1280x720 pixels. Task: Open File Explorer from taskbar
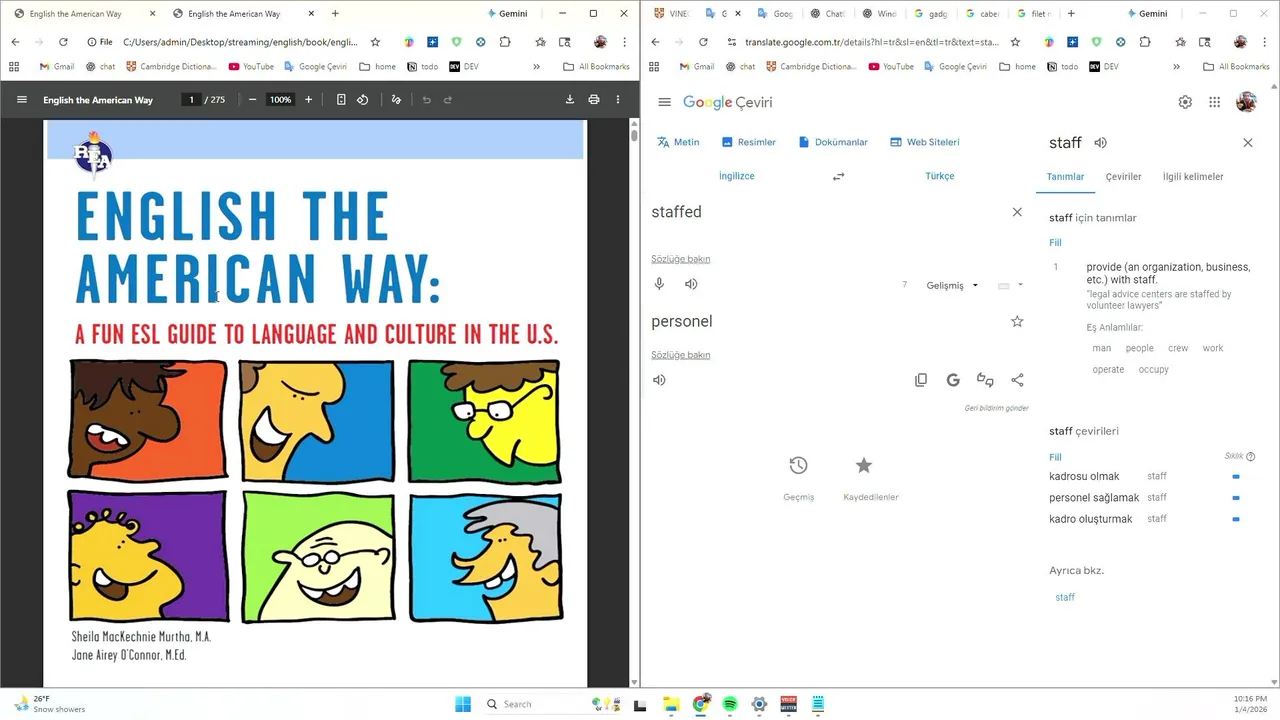(671, 704)
